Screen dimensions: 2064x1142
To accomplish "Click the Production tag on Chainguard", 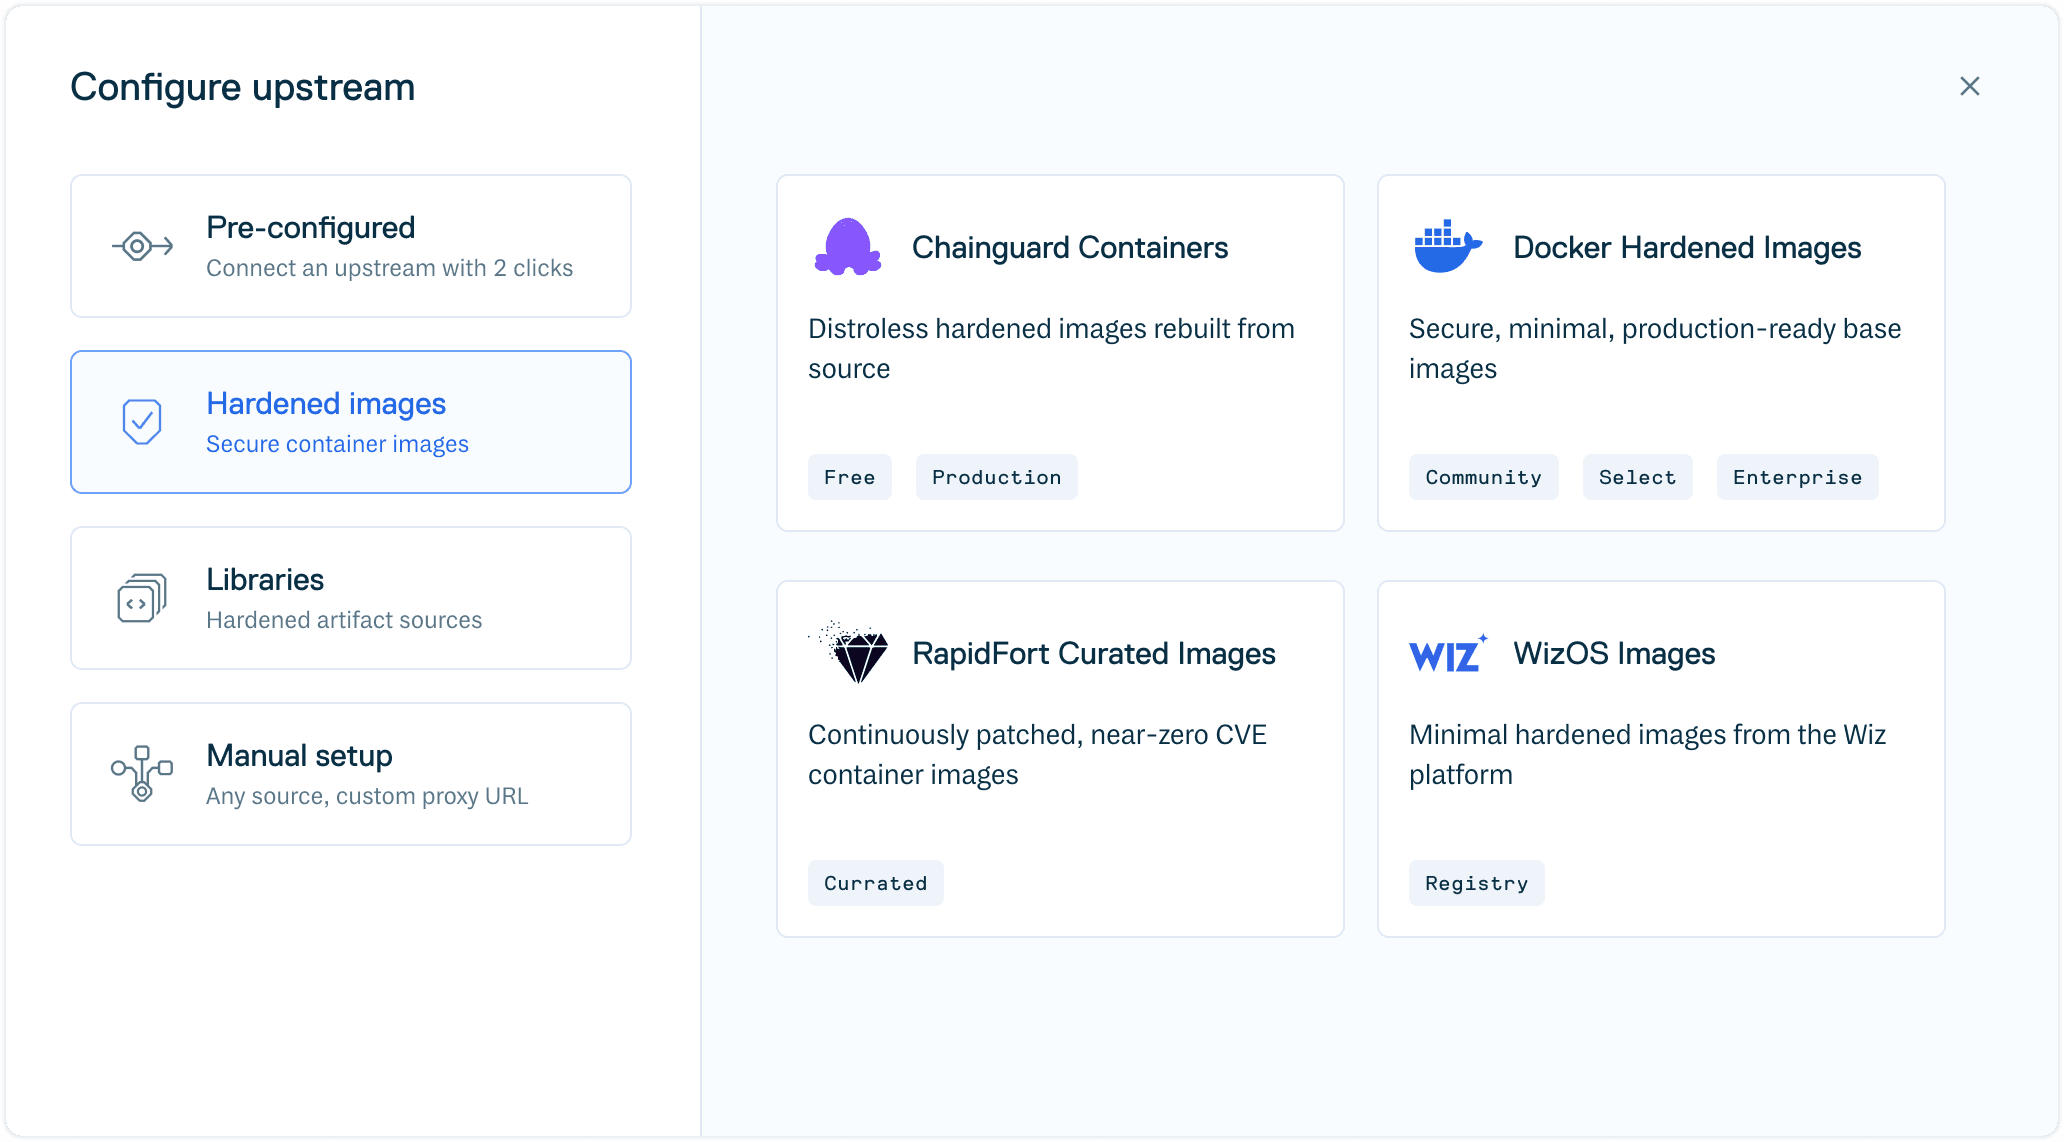I will (x=997, y=477).
